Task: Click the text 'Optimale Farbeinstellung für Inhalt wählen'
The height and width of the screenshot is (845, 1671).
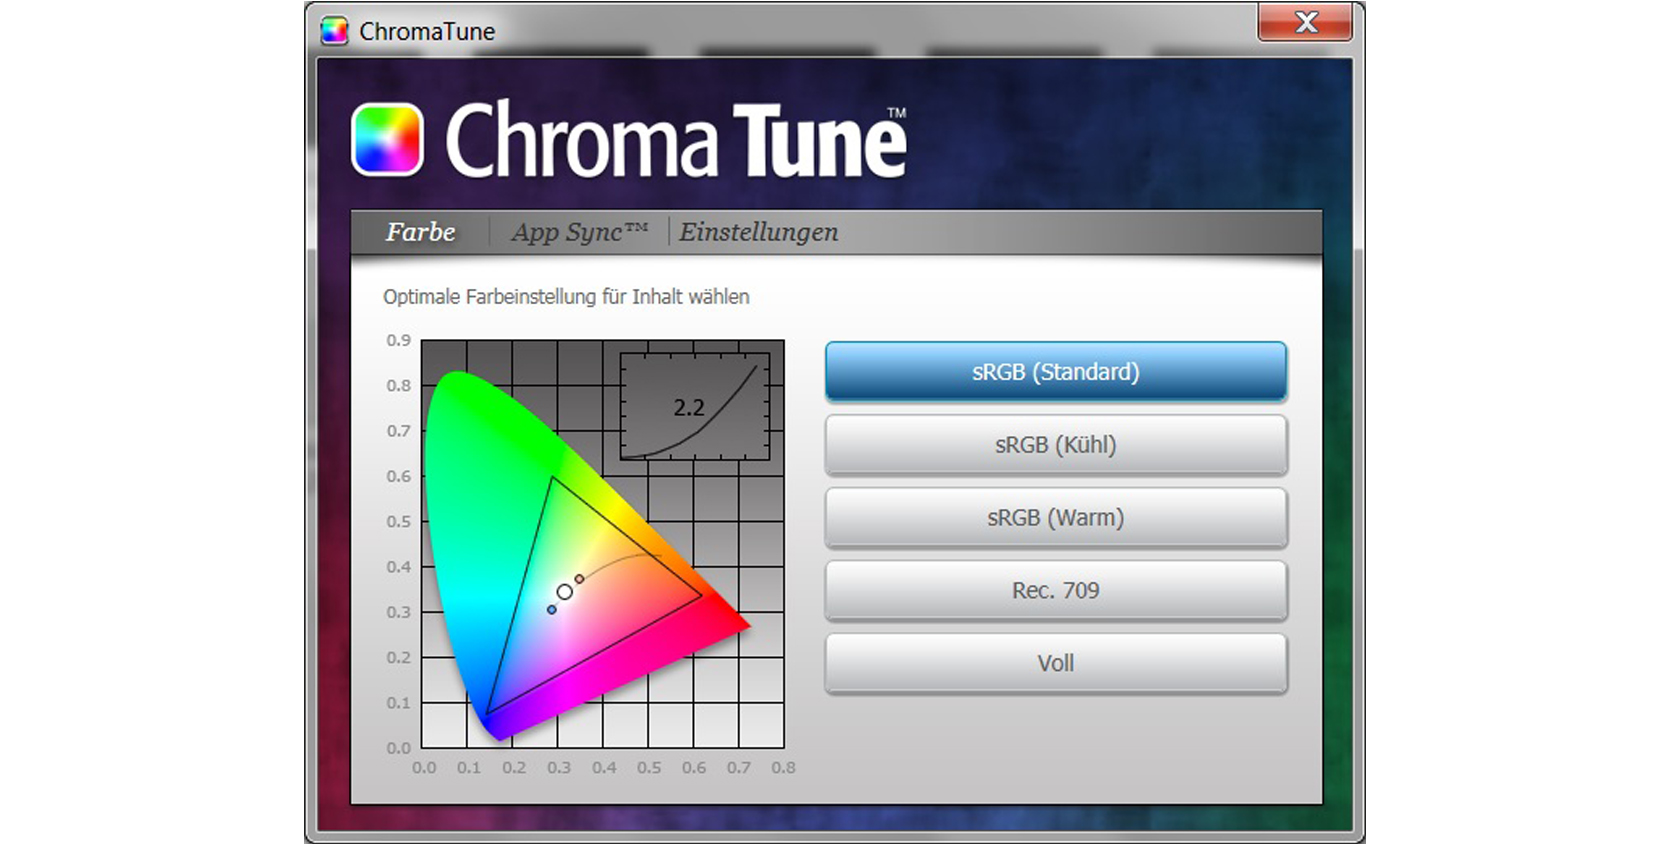Action: coord(566,297)
